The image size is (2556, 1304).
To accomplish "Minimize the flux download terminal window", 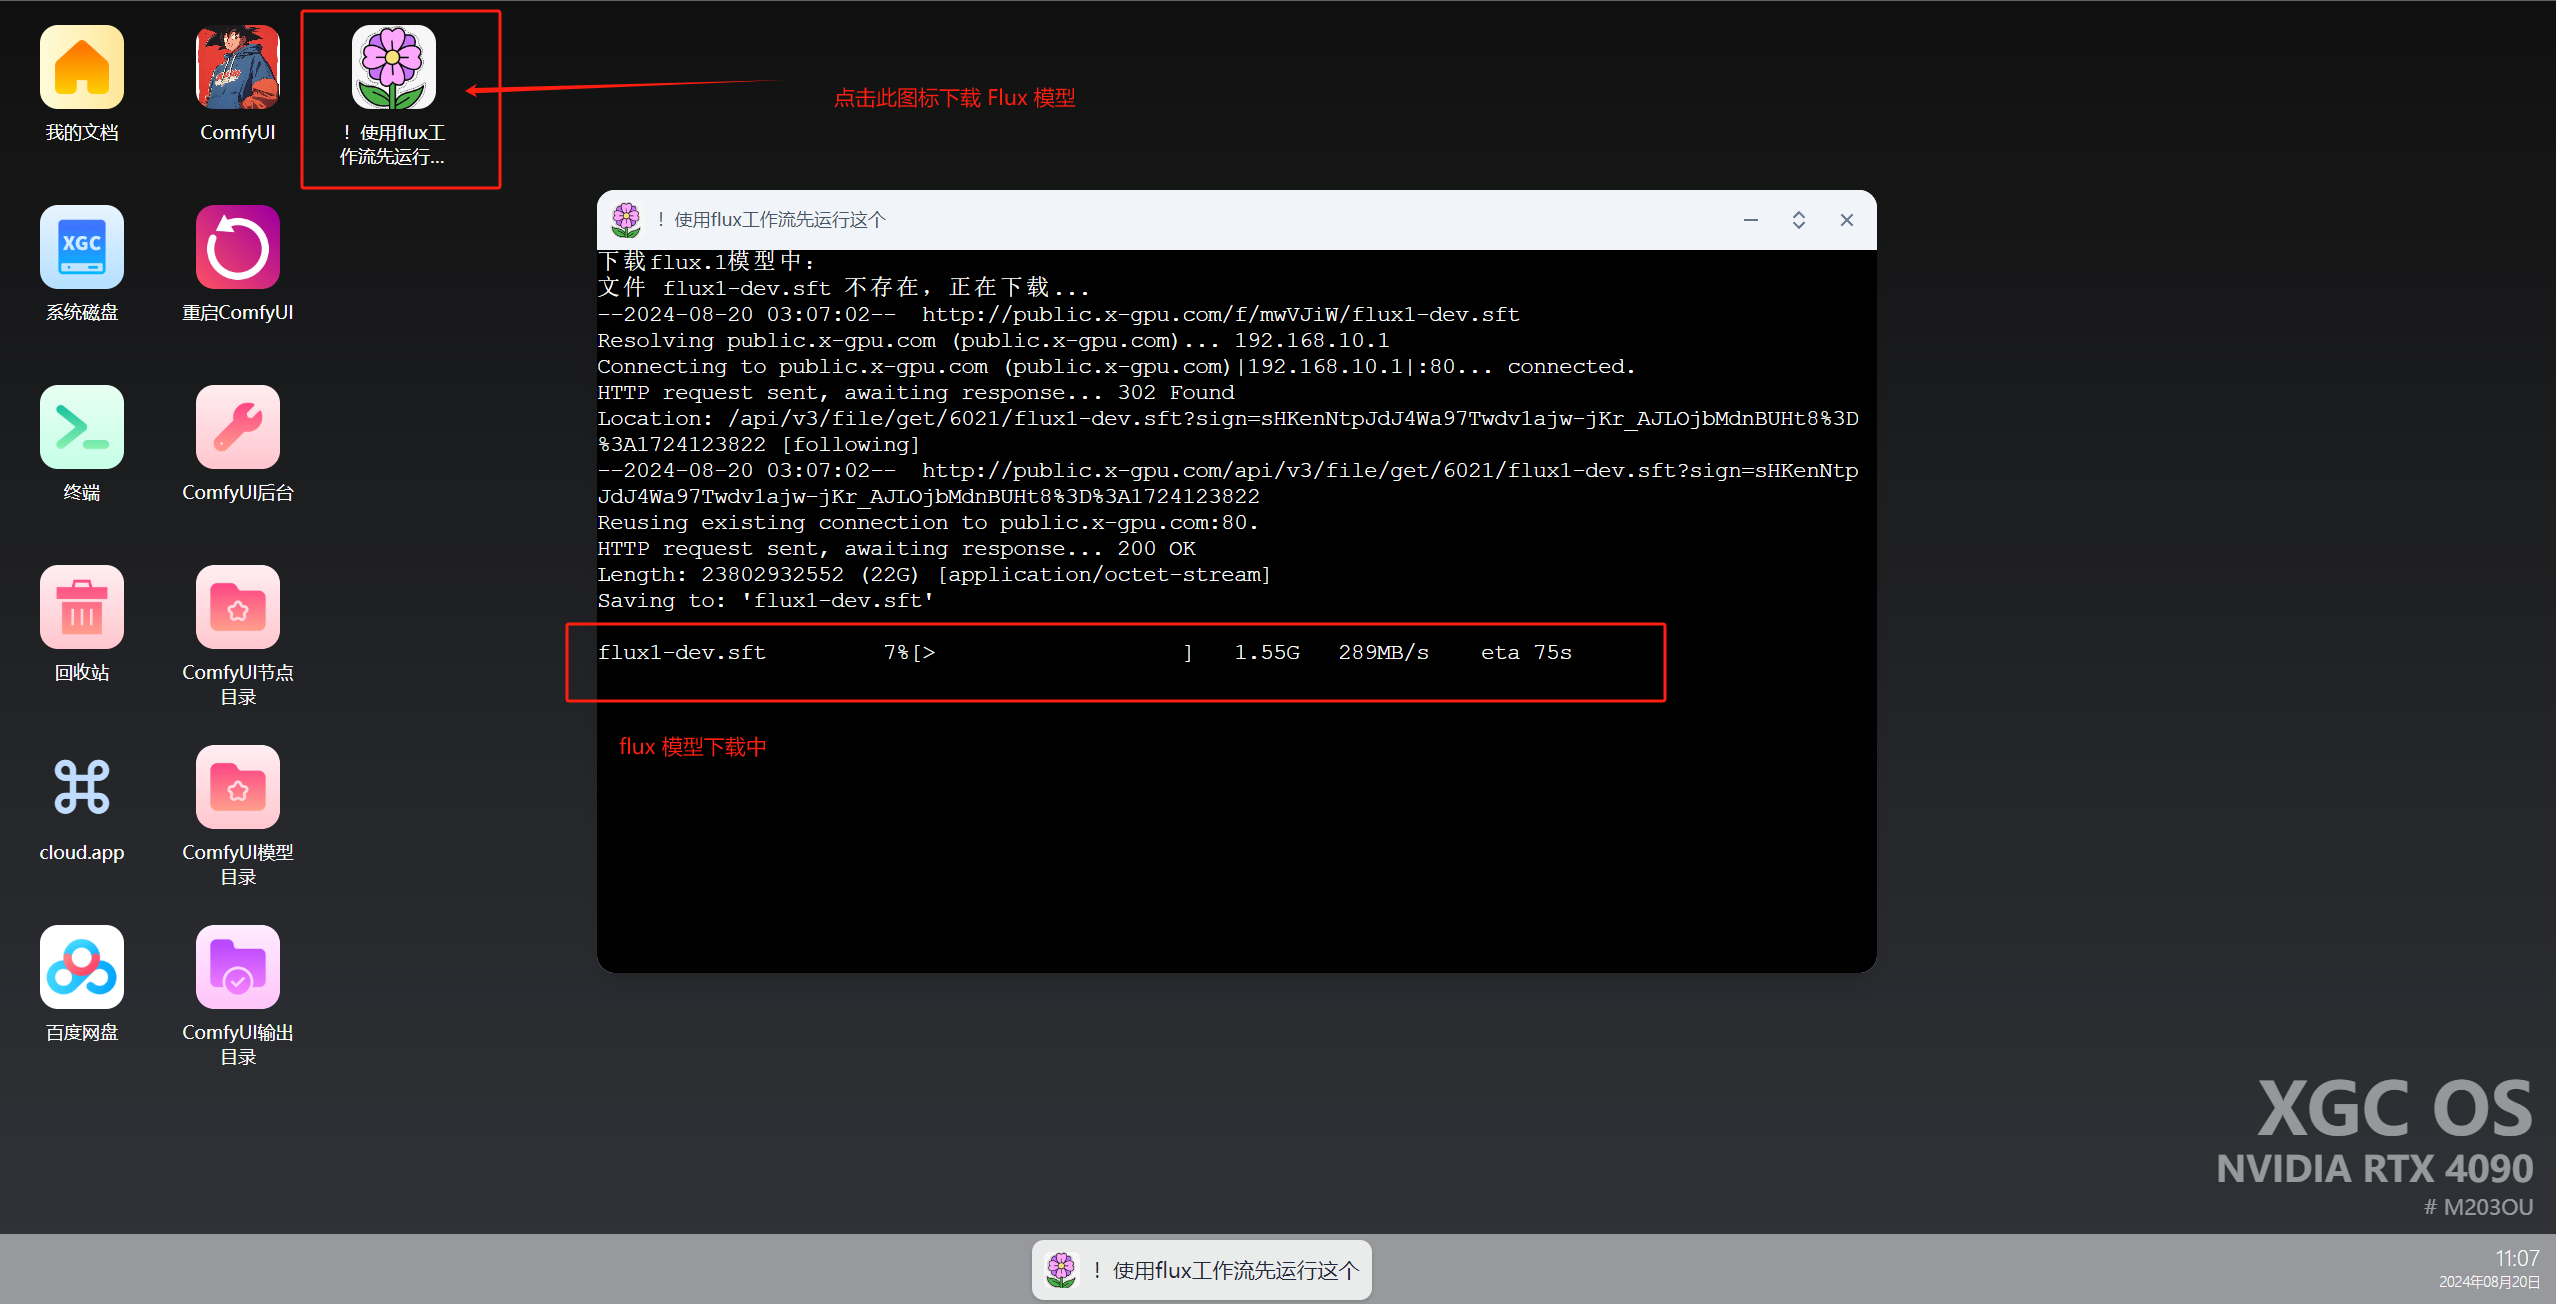I will [x=1751, y=220].
